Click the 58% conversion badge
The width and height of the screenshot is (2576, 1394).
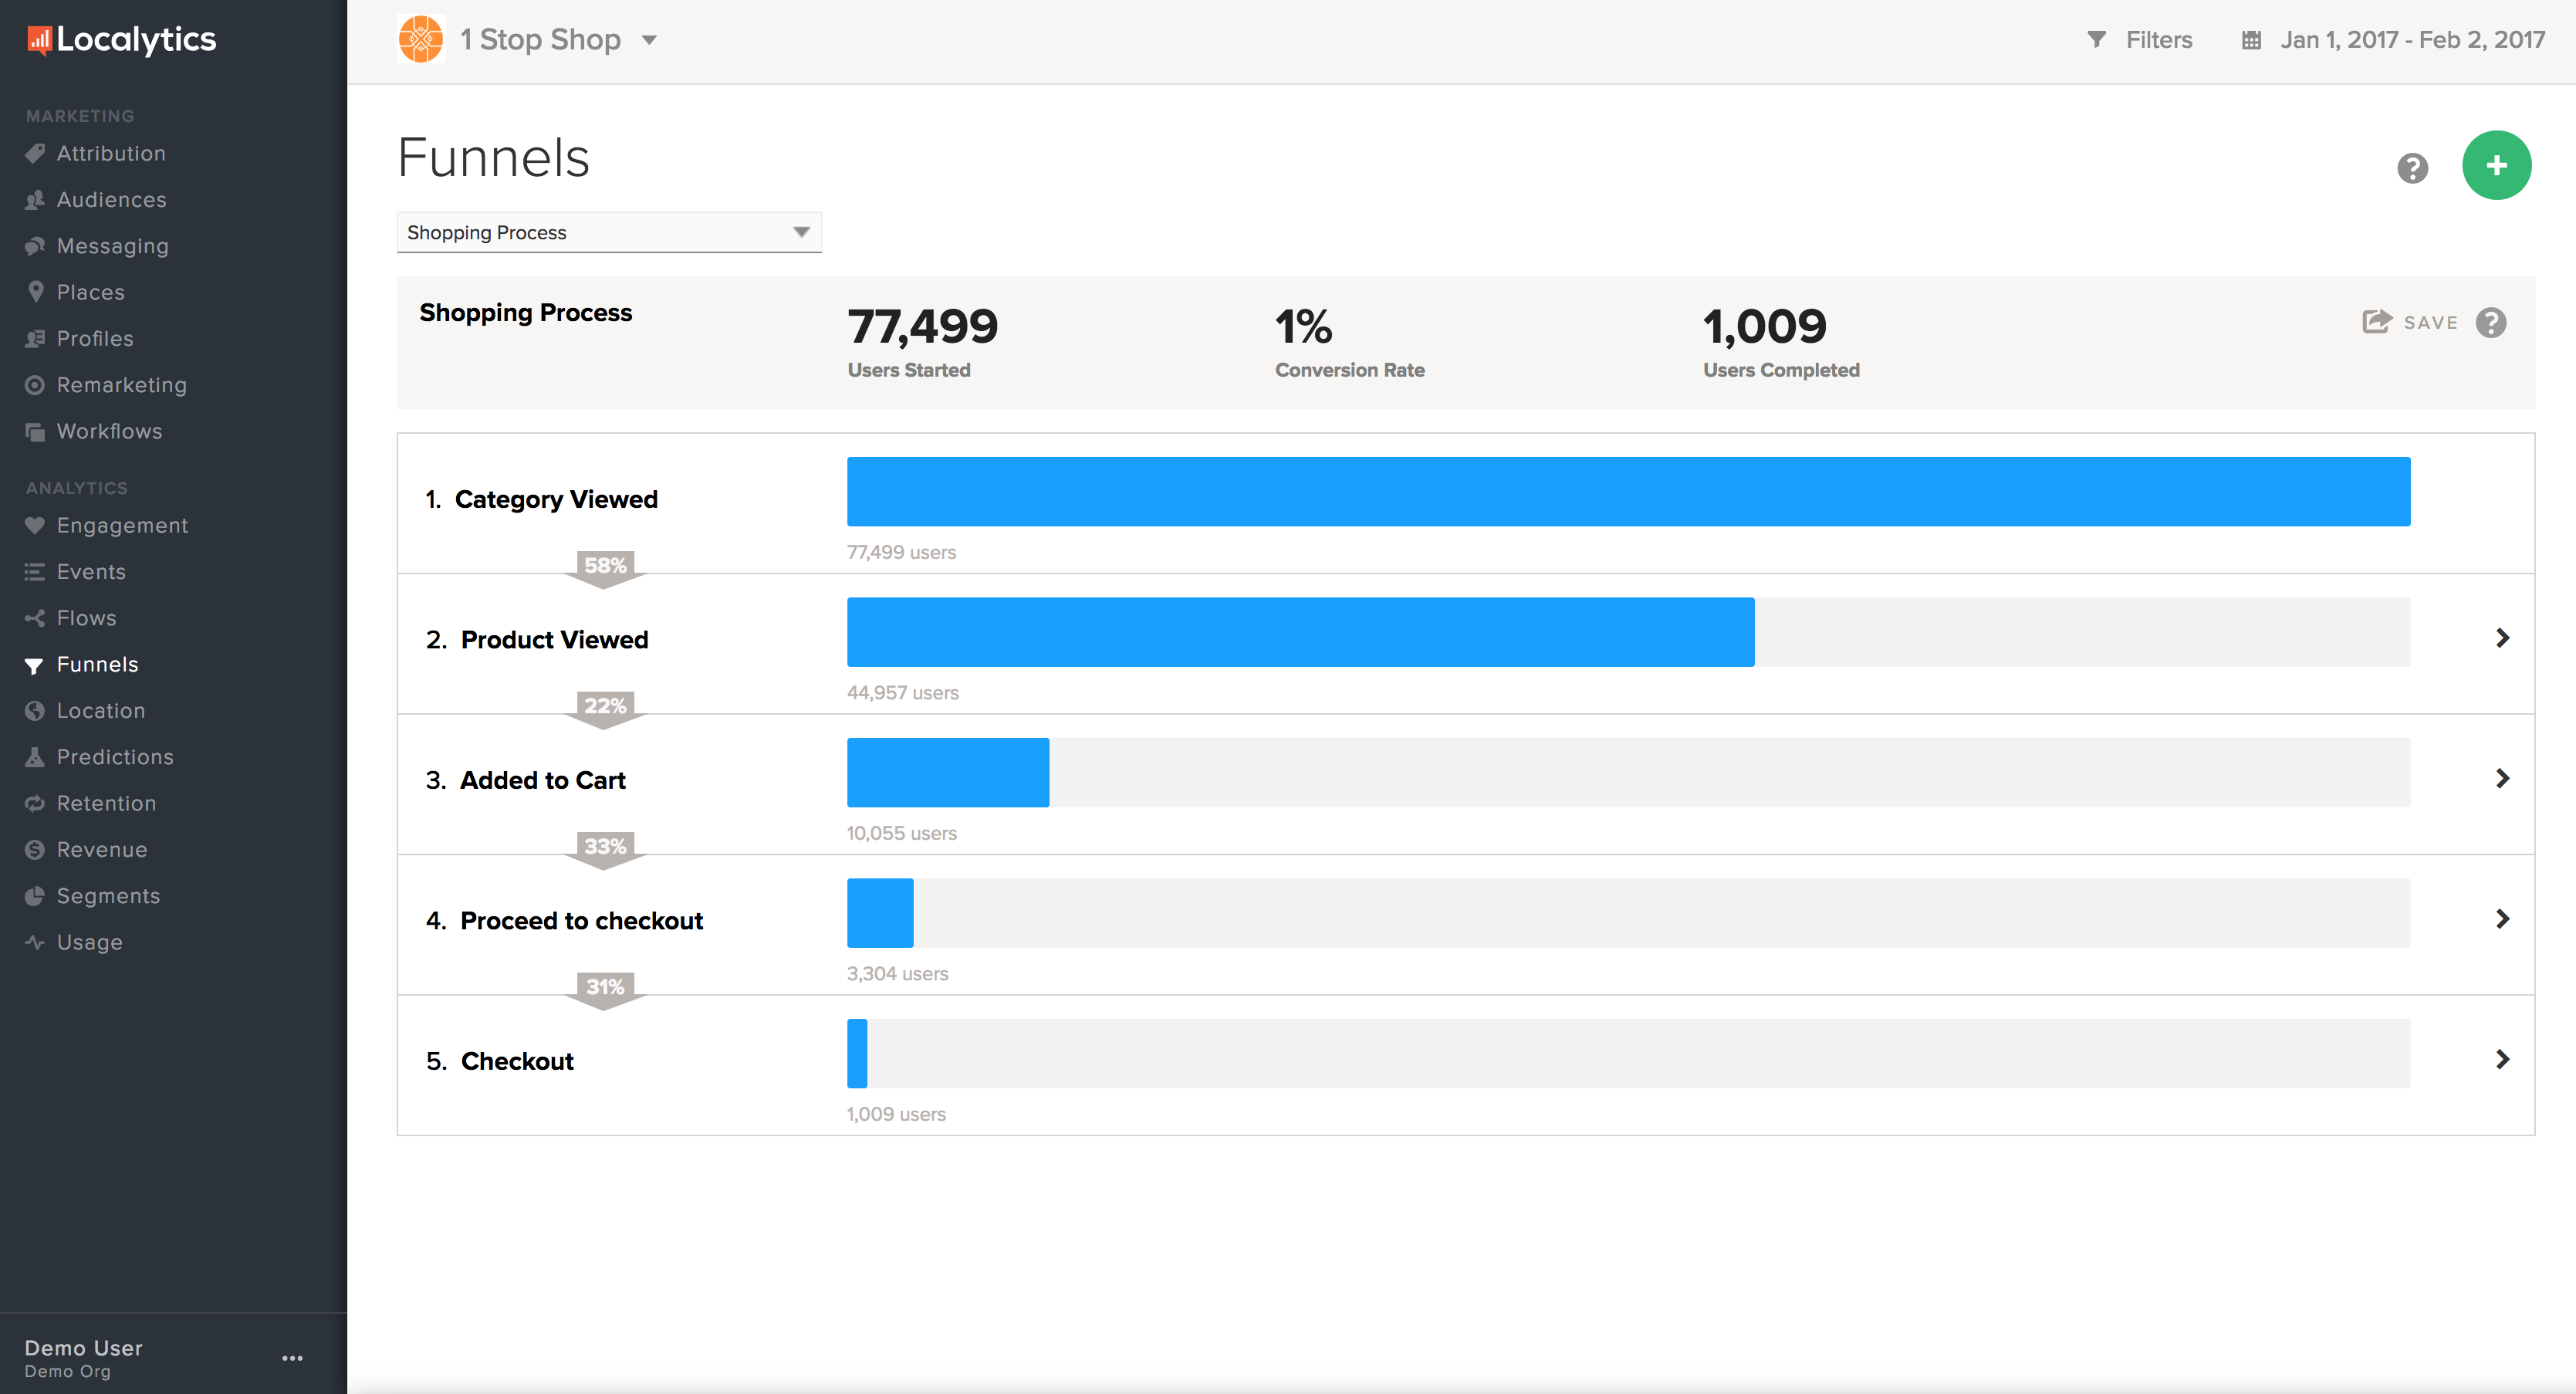pyautogui.click(x=605, y=566)
